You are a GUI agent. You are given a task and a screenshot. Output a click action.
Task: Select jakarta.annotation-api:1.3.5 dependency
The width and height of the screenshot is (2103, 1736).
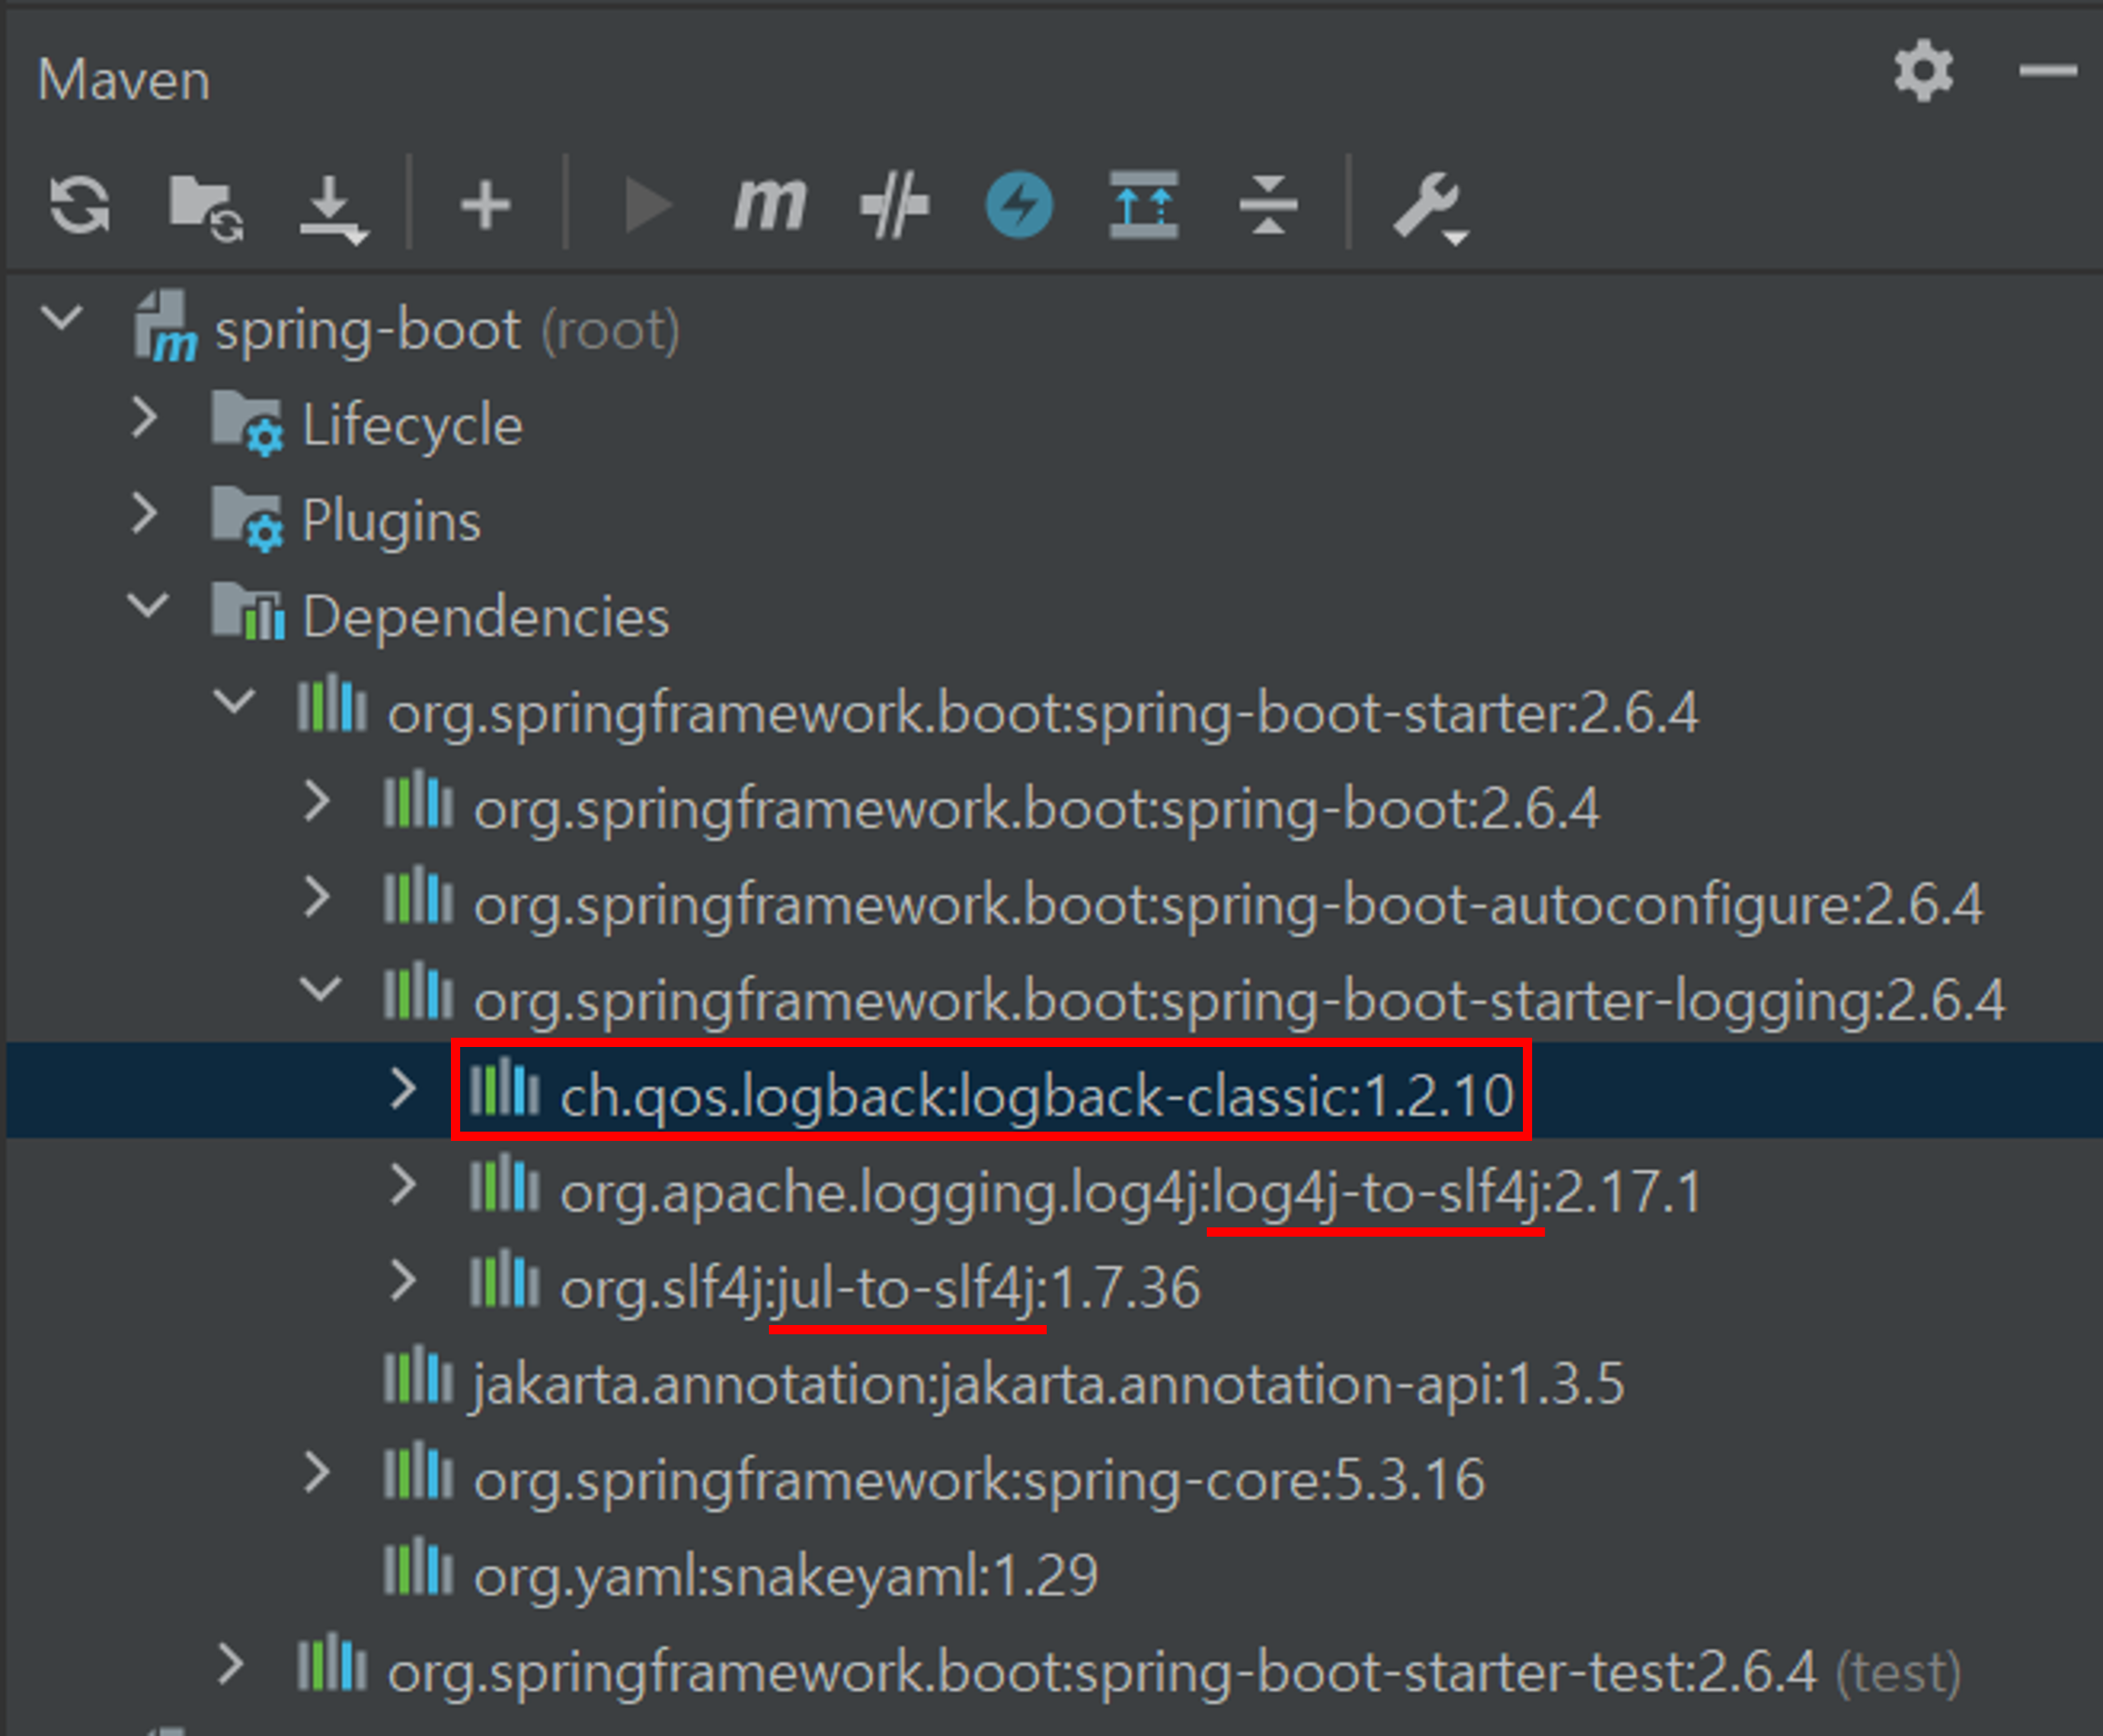(x=1048, y=1384)
